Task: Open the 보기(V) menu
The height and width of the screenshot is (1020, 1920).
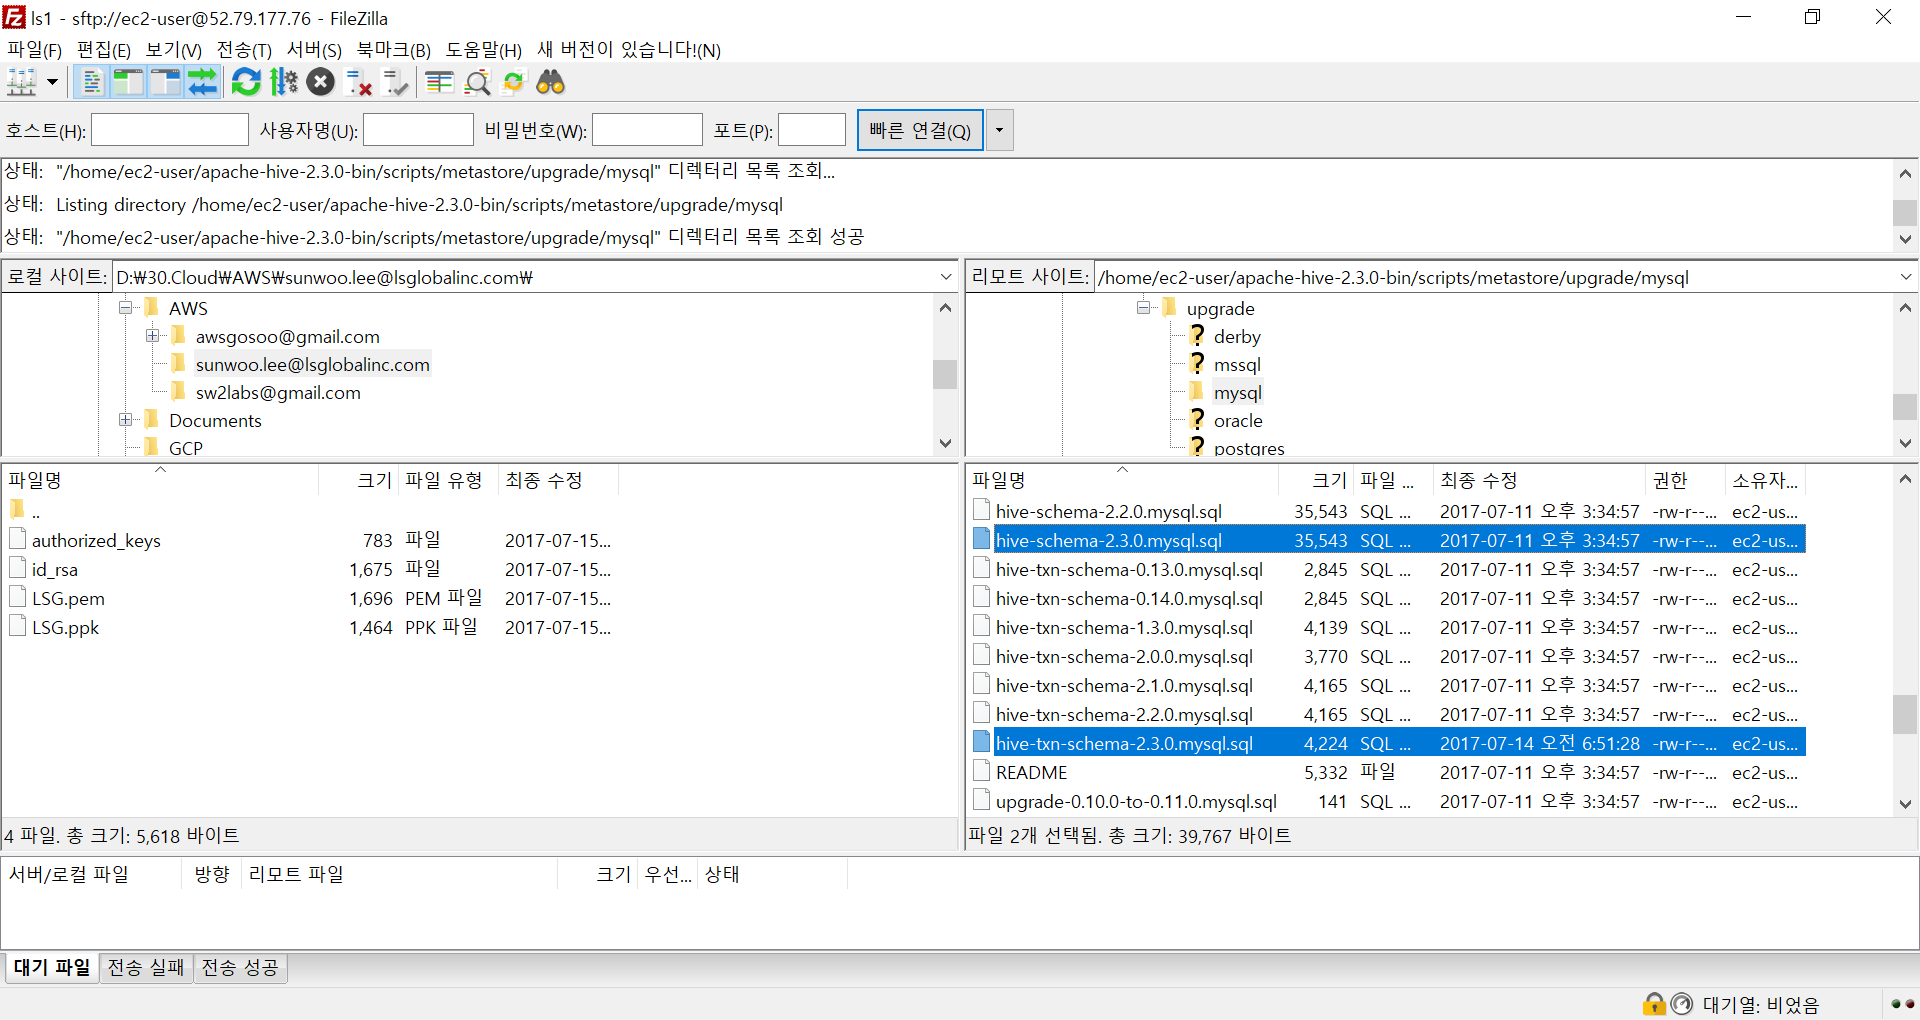Action: [174, 50]
